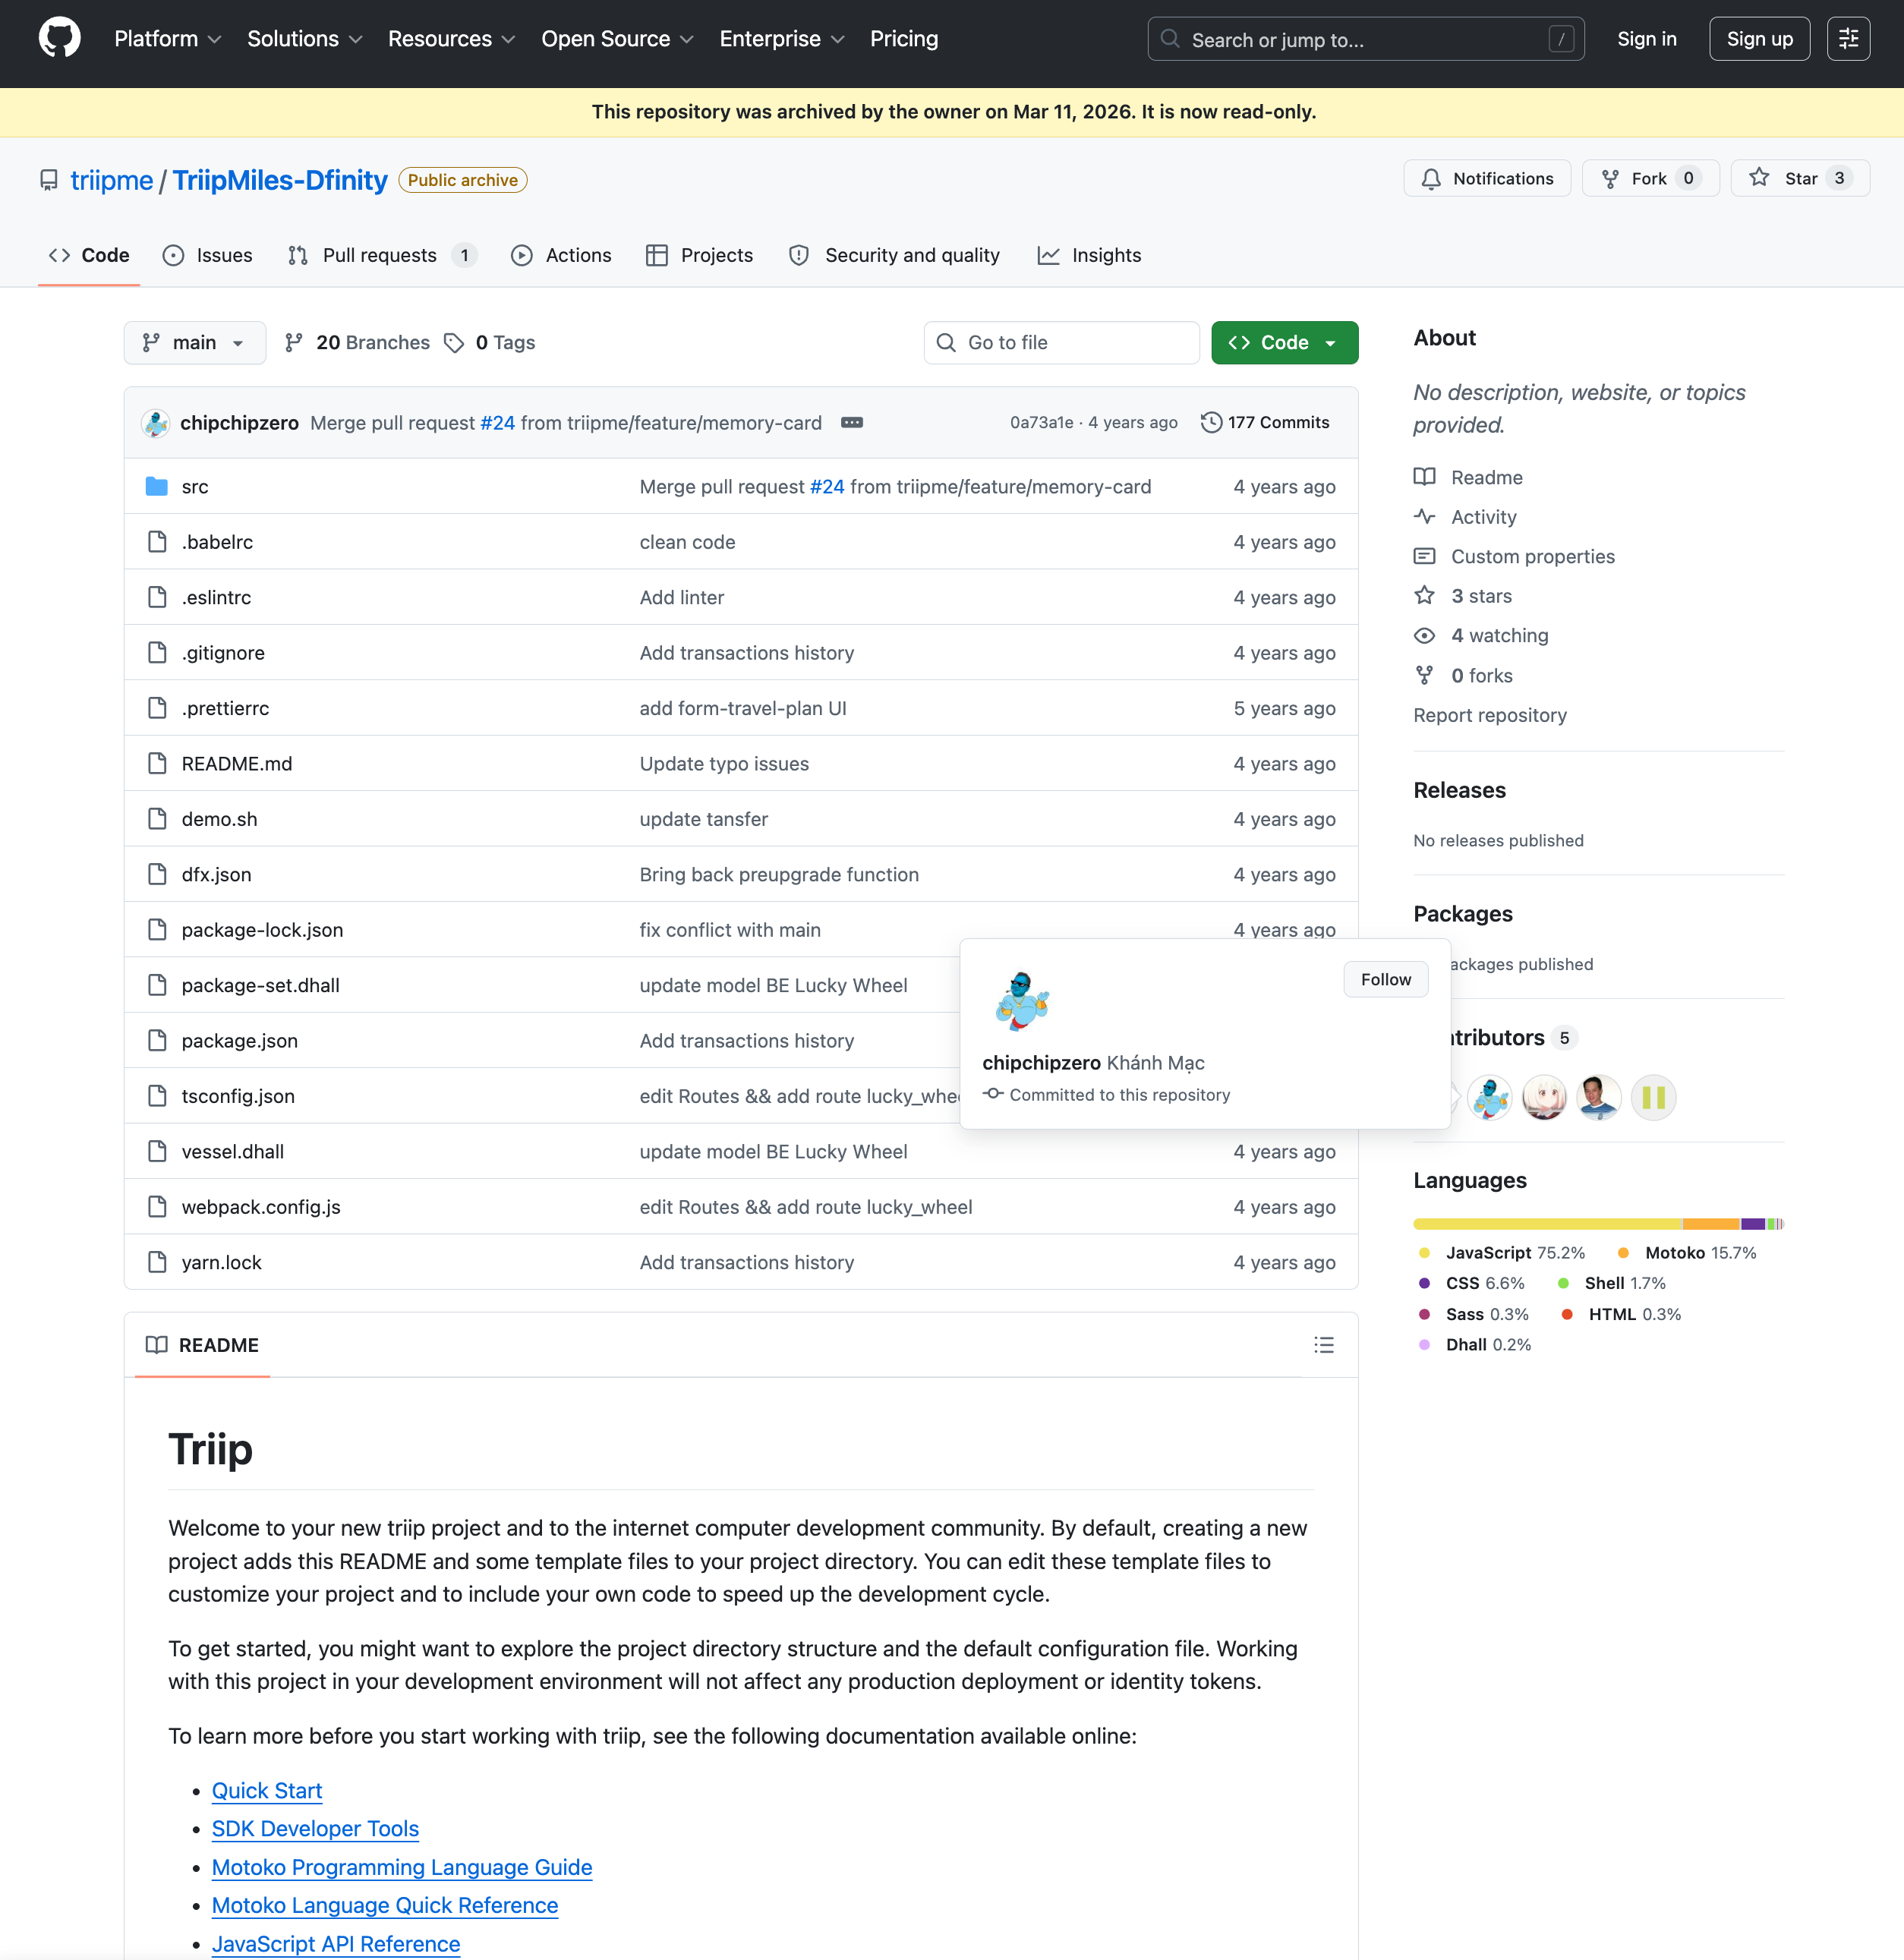The height and width of the screenshot is (1960, 1904).
Task: Select the Code tab
Action: [89, 255]
